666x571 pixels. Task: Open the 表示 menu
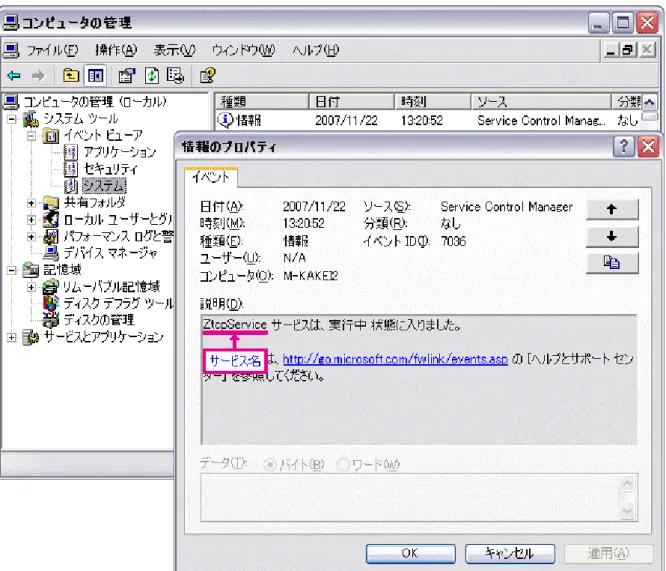pyautogui.click(x=174, y=50)
